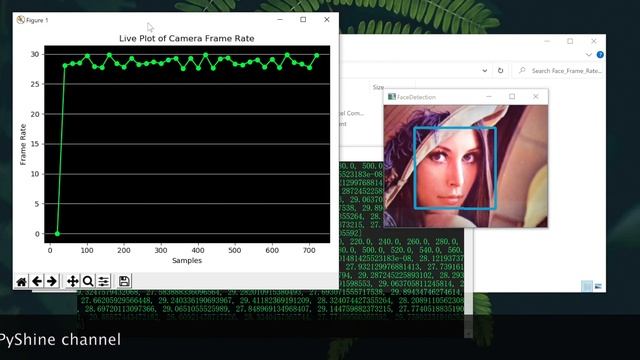The height and width of the screenshot is (360, 640).
Task: Click the Live Plot of Camera Frame Rate title
Action: click(187, 38)
